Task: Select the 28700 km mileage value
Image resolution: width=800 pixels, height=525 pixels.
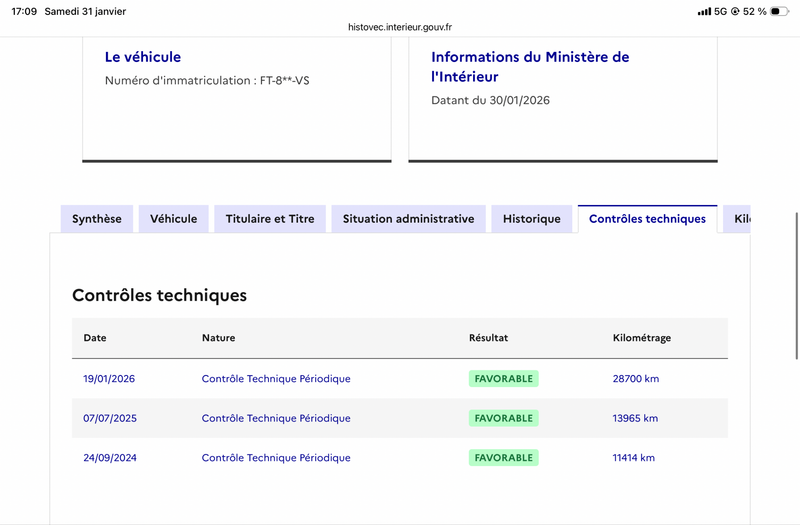Action: click(x=636, y=379)
